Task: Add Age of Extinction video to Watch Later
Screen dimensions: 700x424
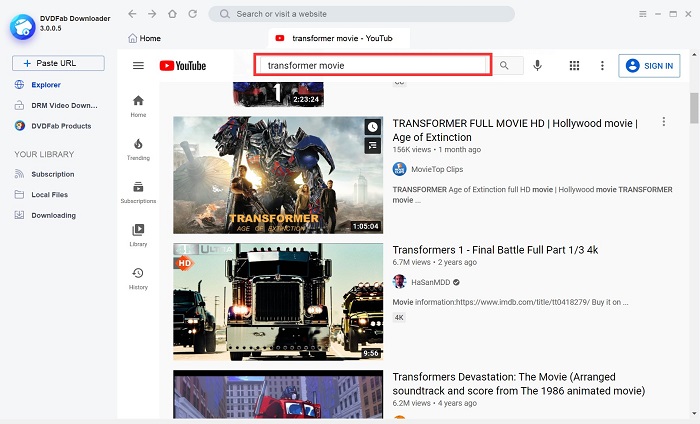Action: pos(373,127)
